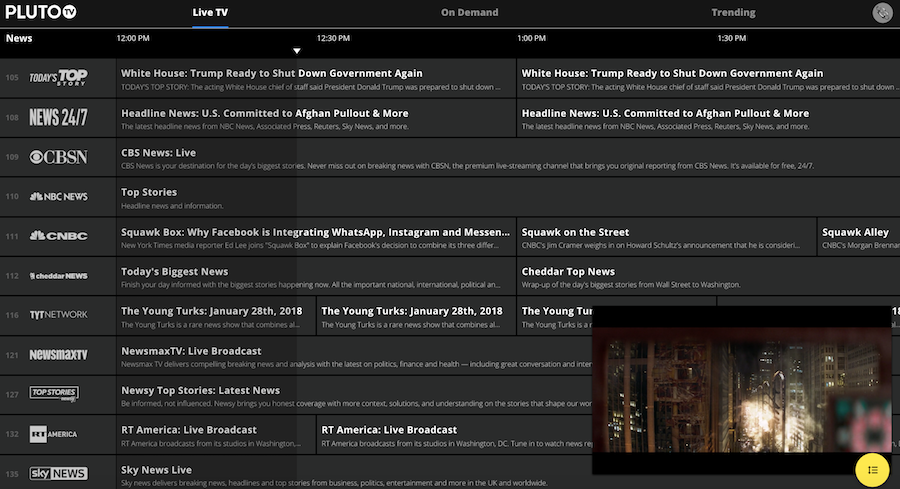Screen dimensions: 900x489
Task: Click the current time marker on the timeline
Action: tap(297, 50)
